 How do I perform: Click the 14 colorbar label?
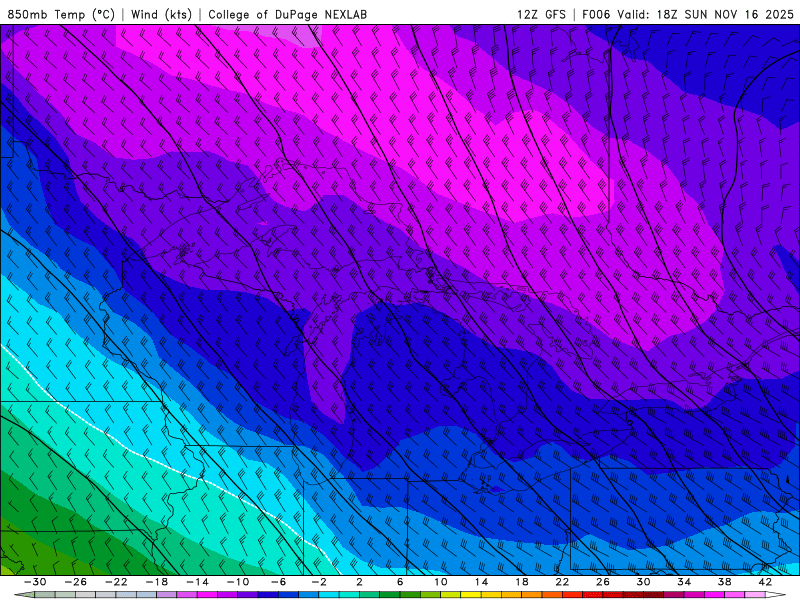(481, 582)
